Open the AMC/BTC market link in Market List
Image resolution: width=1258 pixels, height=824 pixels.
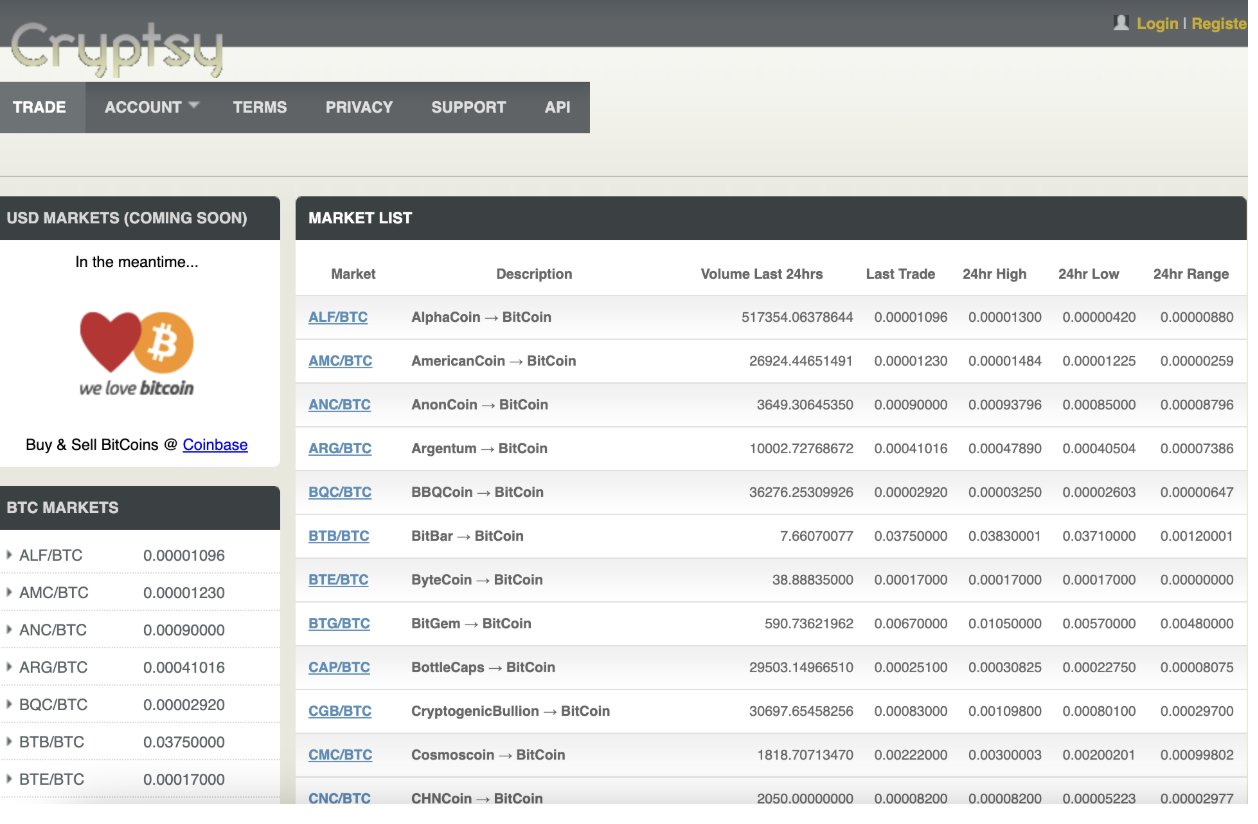click(x=340, y=361)
